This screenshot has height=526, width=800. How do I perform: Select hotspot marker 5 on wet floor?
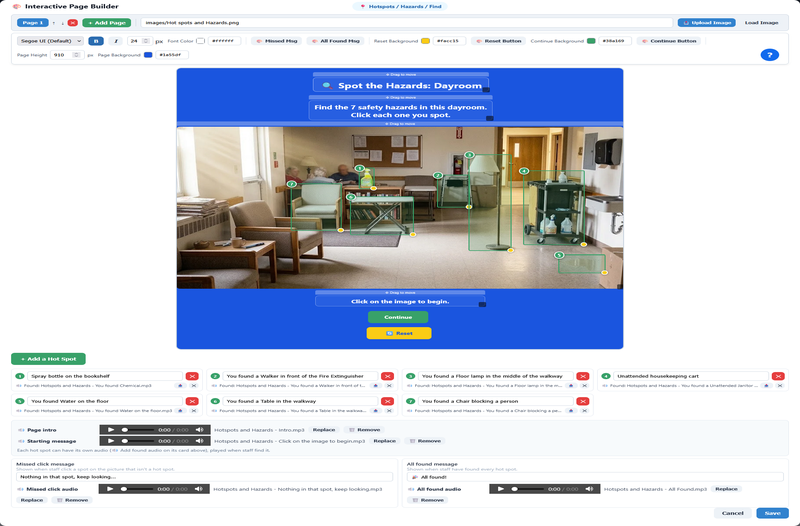click(x=559, y=255)
